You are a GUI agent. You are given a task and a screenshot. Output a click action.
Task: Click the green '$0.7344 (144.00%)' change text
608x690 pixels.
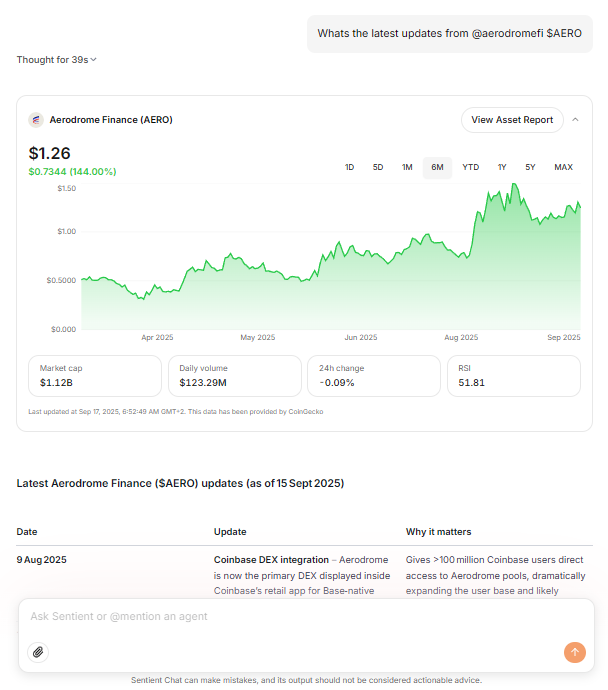point(72,172)
